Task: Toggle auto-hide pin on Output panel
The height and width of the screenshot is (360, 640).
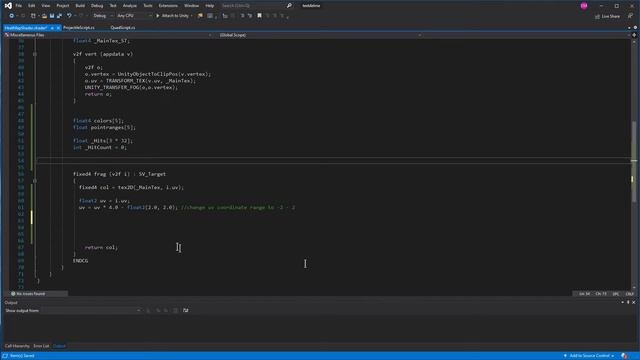Action: [x=628, y=302]
